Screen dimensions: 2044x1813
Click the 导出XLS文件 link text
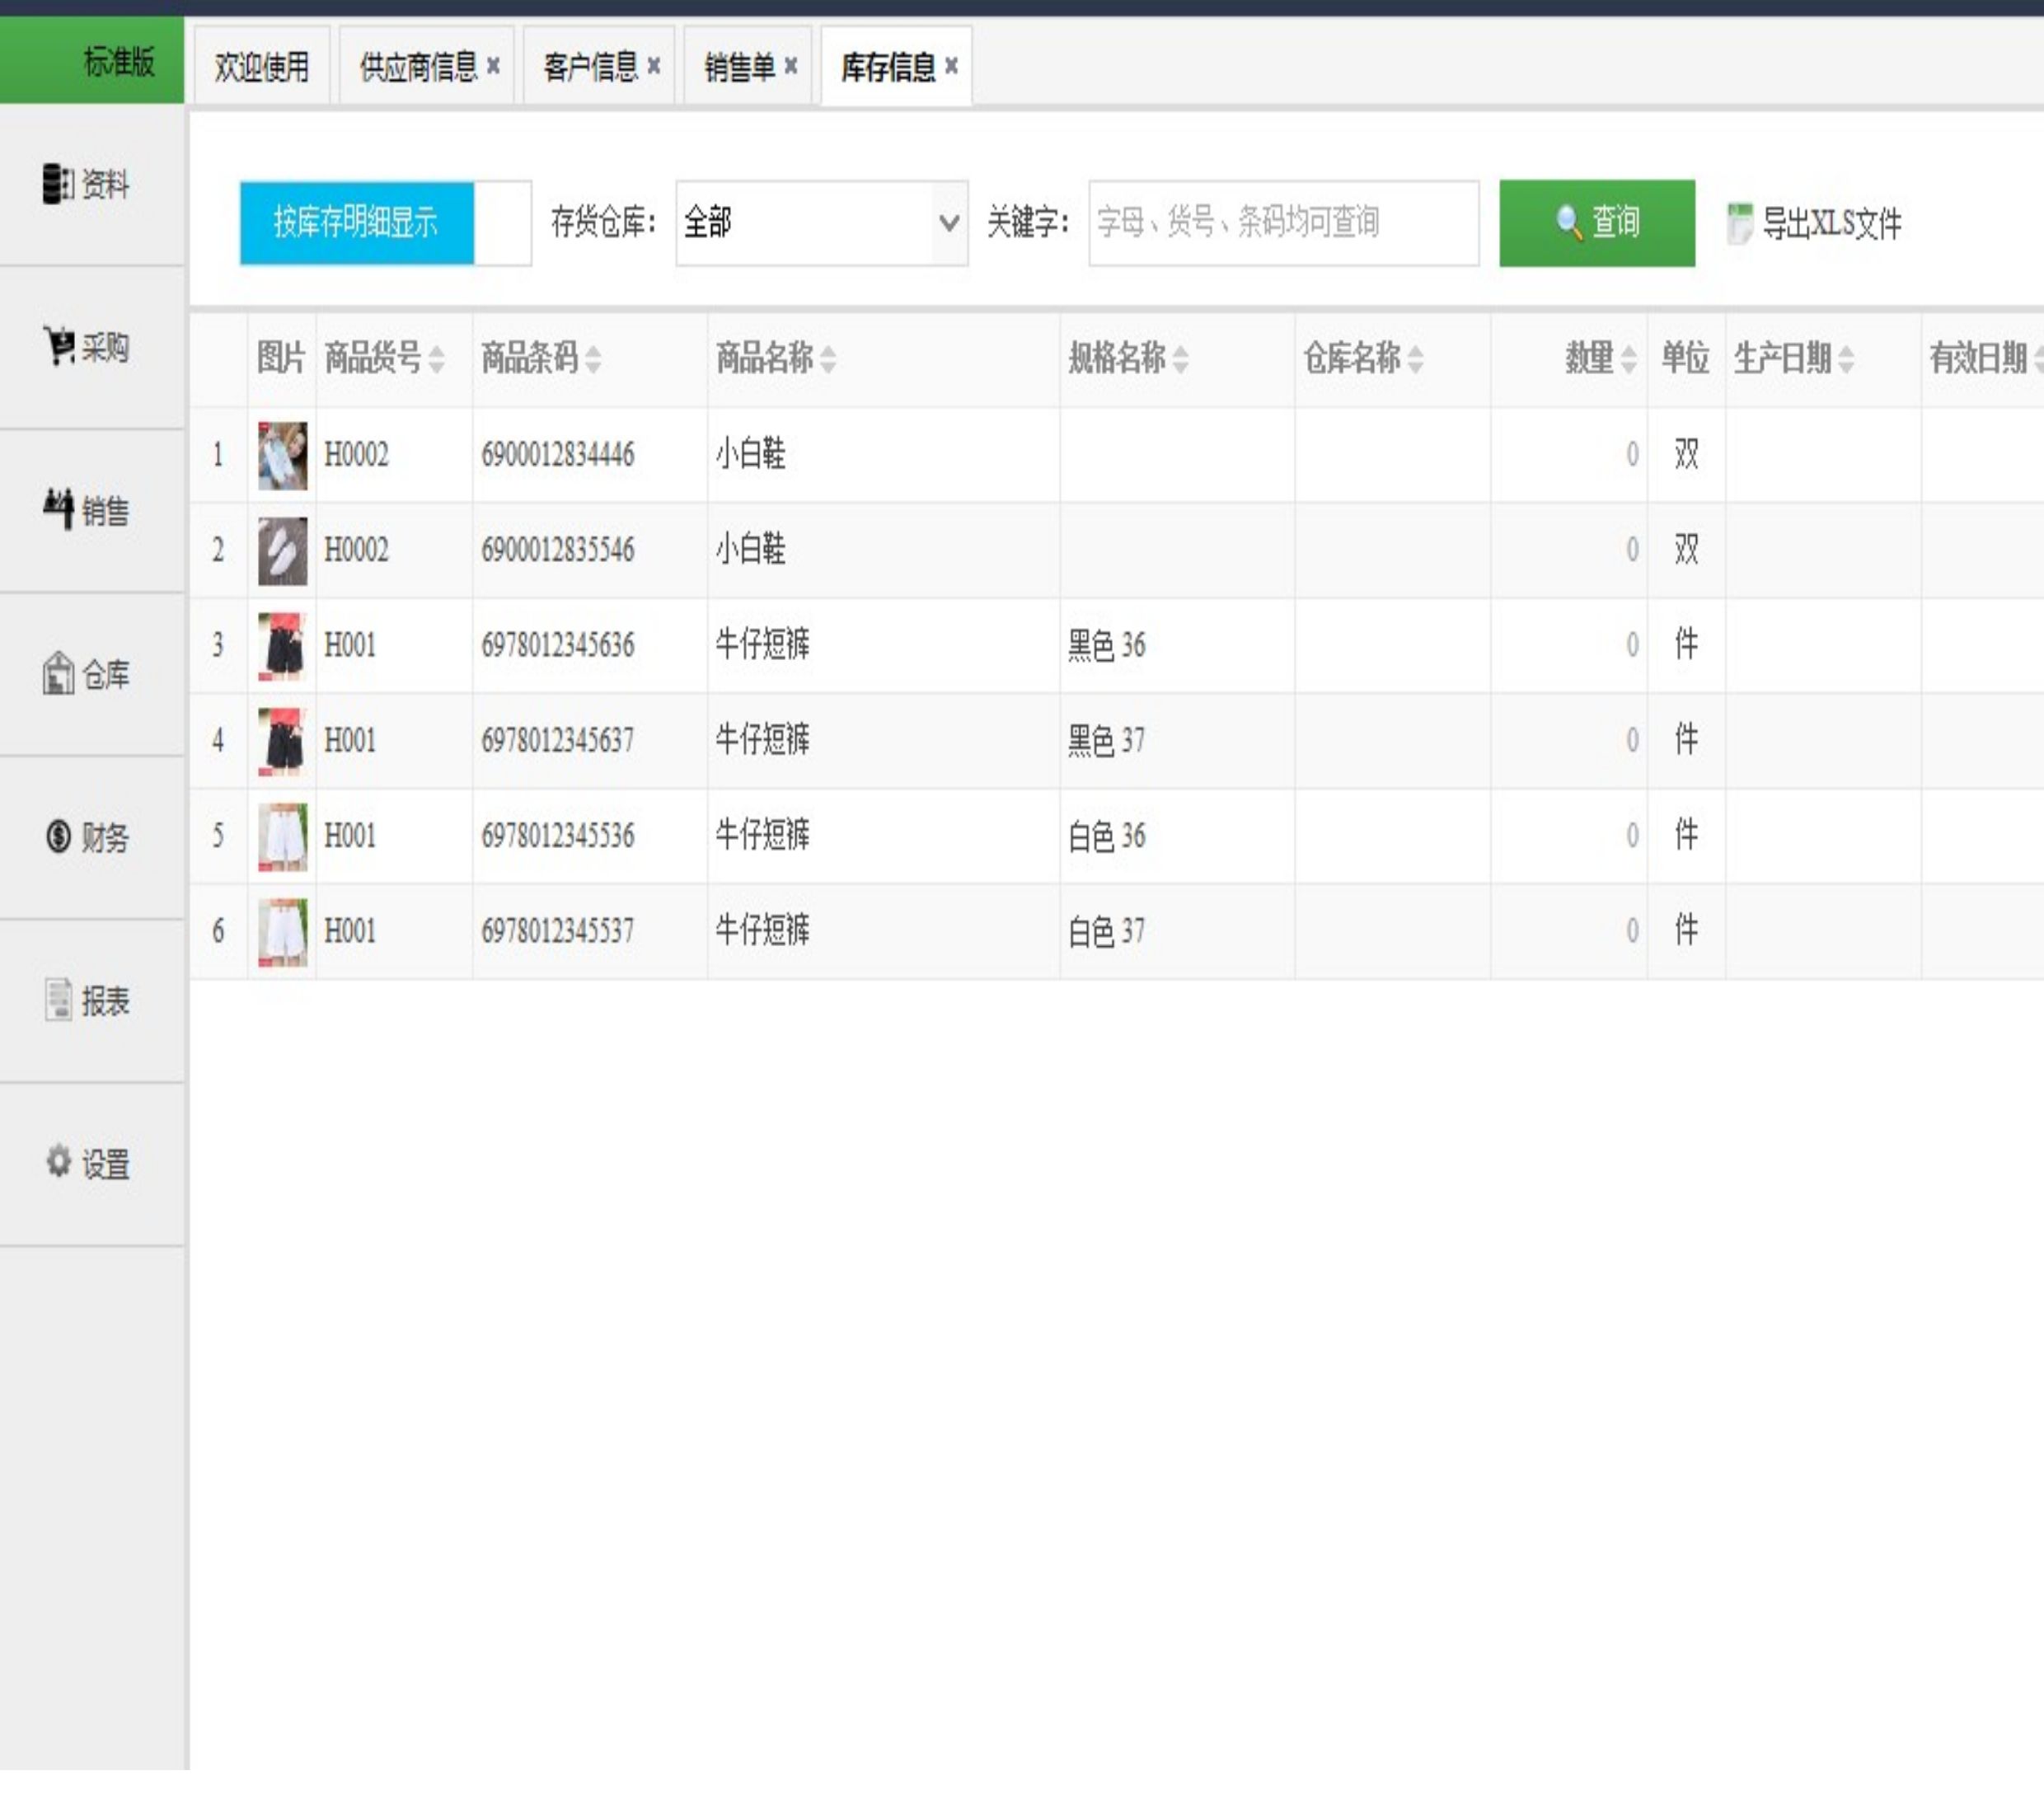coord(1832,223)
